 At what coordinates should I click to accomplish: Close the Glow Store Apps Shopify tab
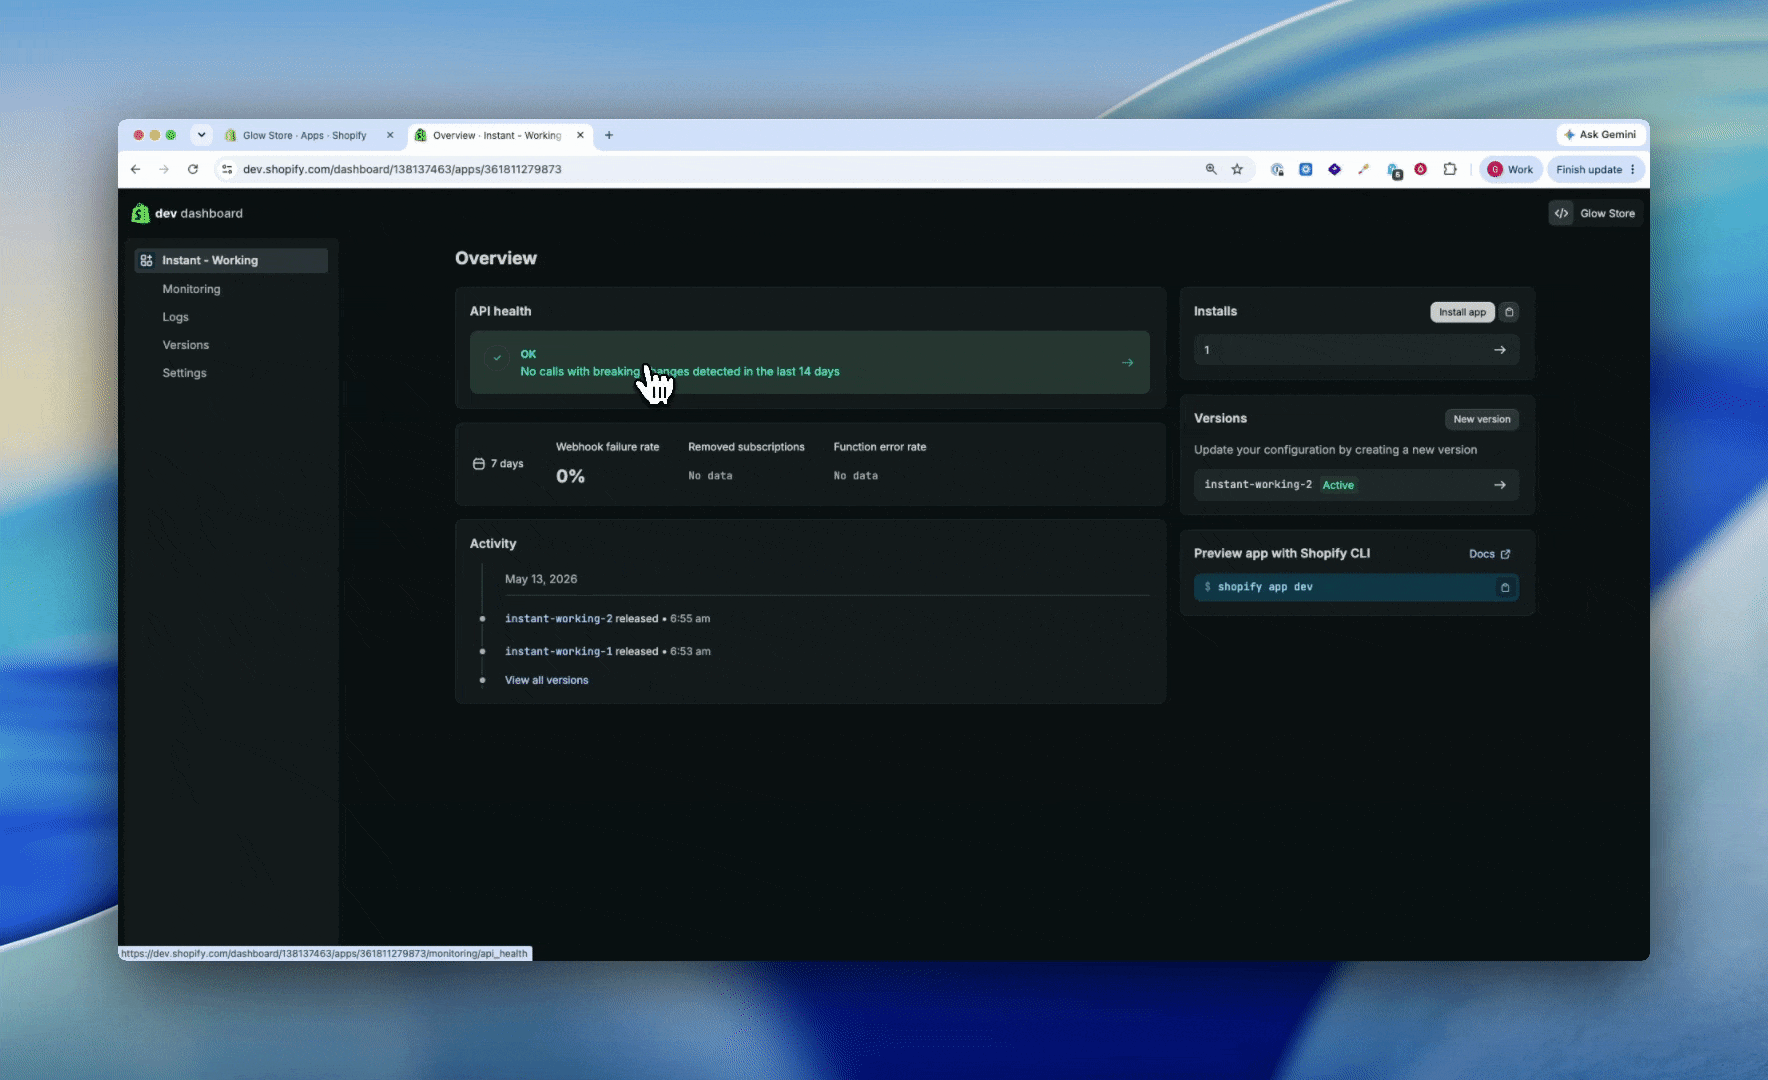pyautogui.click(x=390, y=135)
